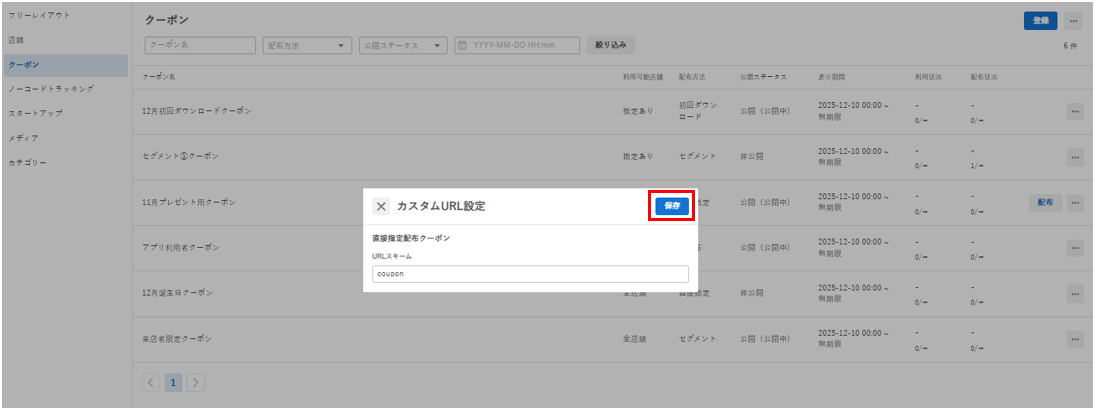Click the 絞り込み button
This screenshot has height=410, width=1095.
(611, 45)
